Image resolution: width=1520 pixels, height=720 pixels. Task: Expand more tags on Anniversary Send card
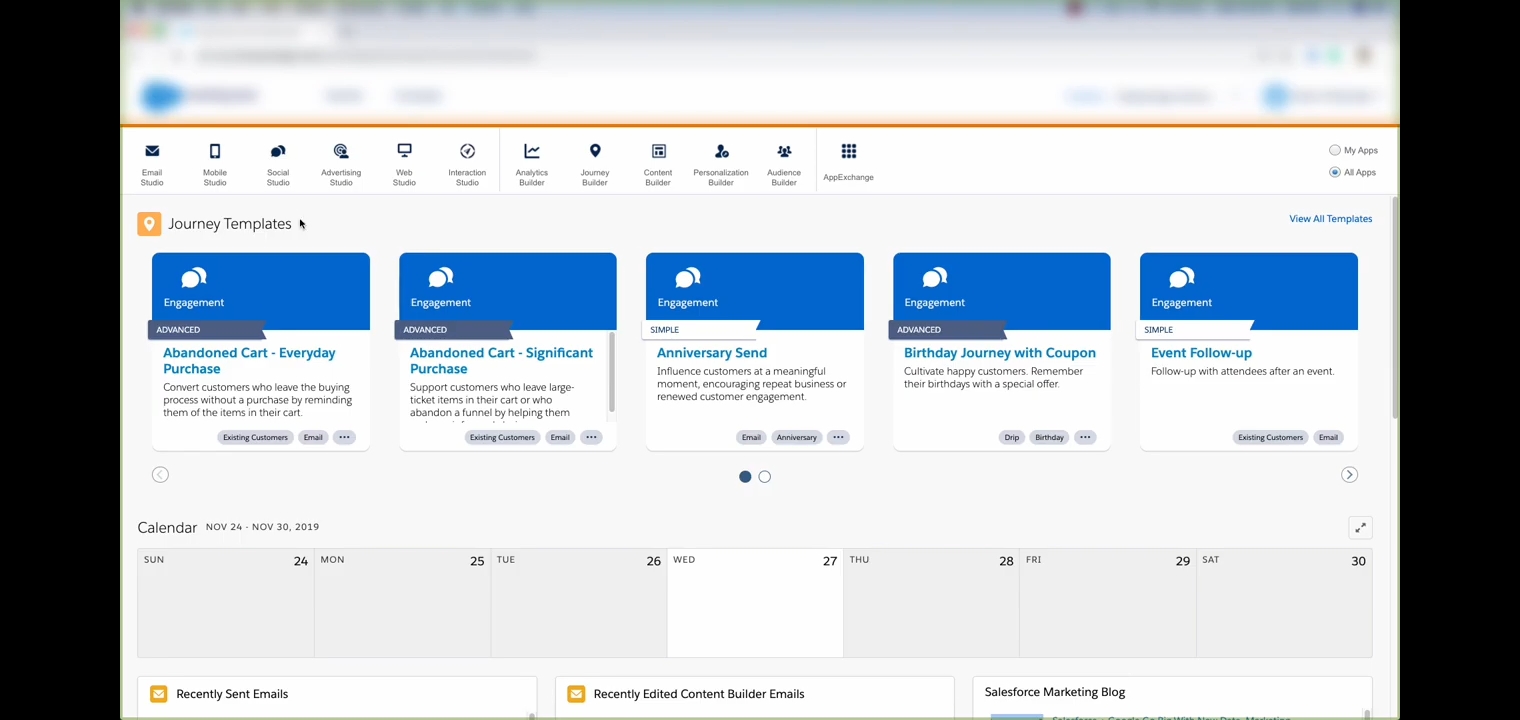point(838,437)
